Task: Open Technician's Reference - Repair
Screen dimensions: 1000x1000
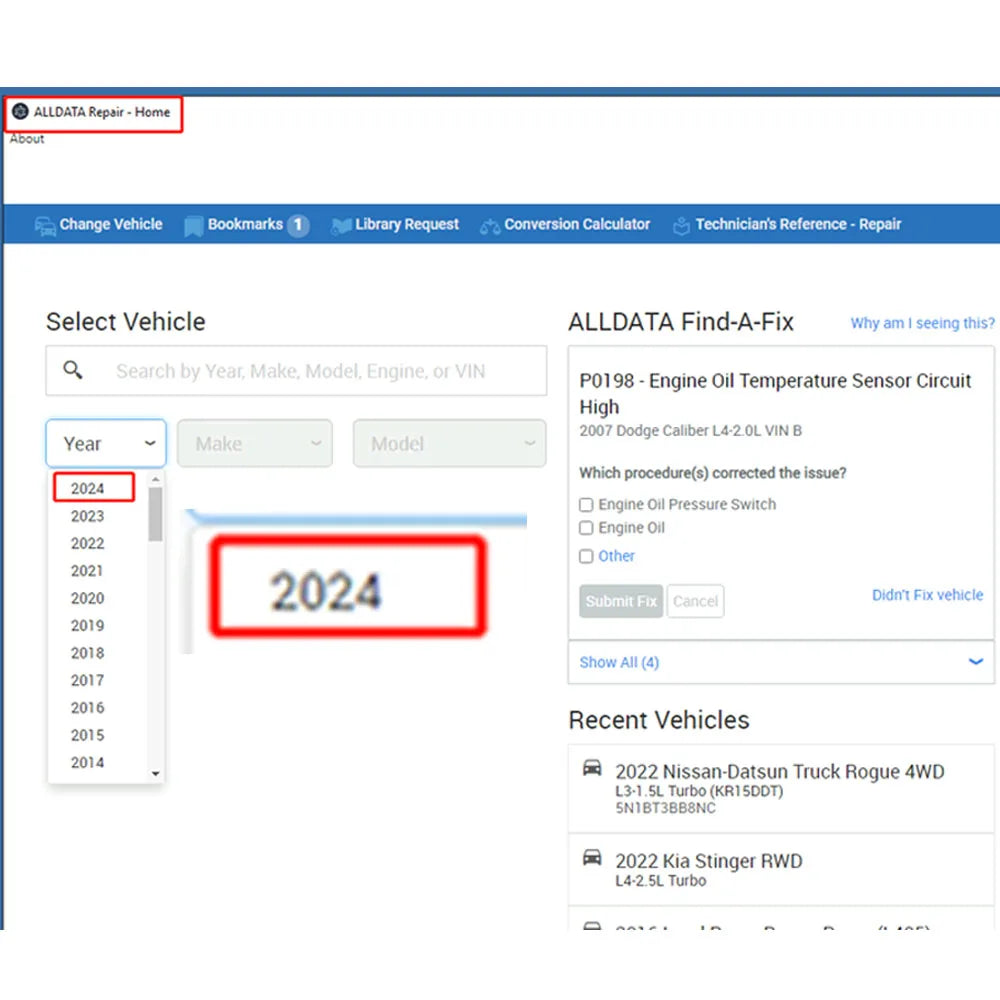Action: pyautogui.click(x=787, y=224)
